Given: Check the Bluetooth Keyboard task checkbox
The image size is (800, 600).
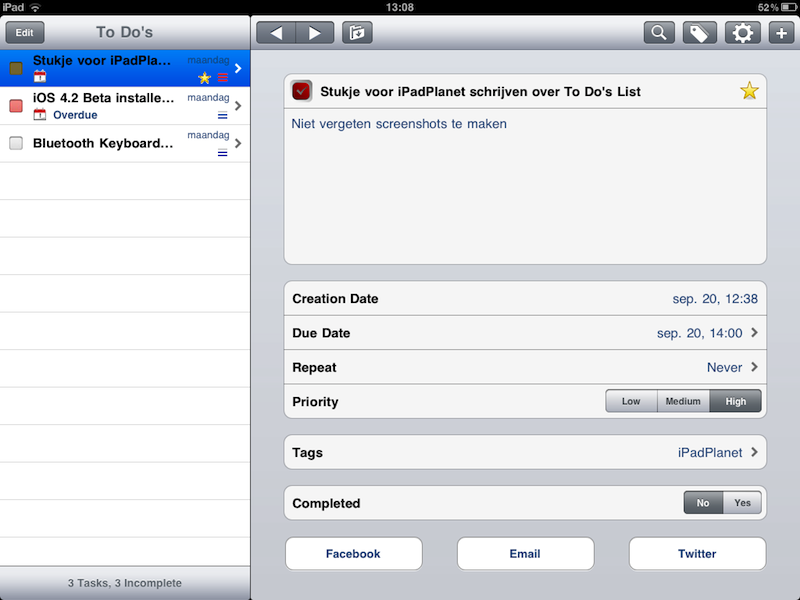Looking at the screenshot, I should pos(16,143).
